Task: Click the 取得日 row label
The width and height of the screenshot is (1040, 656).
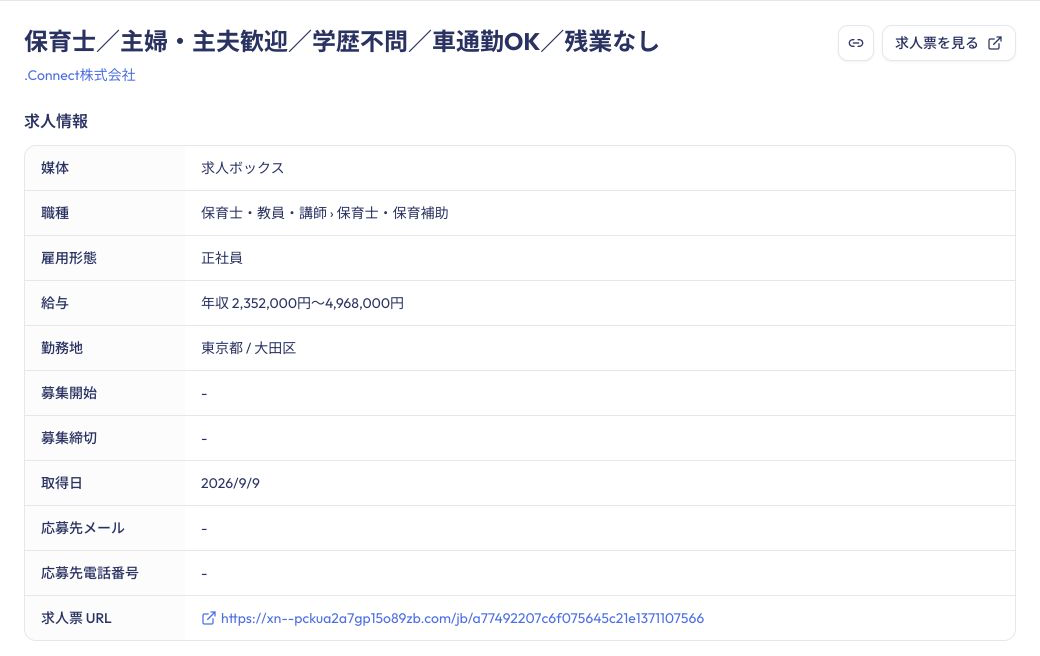Action: pos(62,484)
